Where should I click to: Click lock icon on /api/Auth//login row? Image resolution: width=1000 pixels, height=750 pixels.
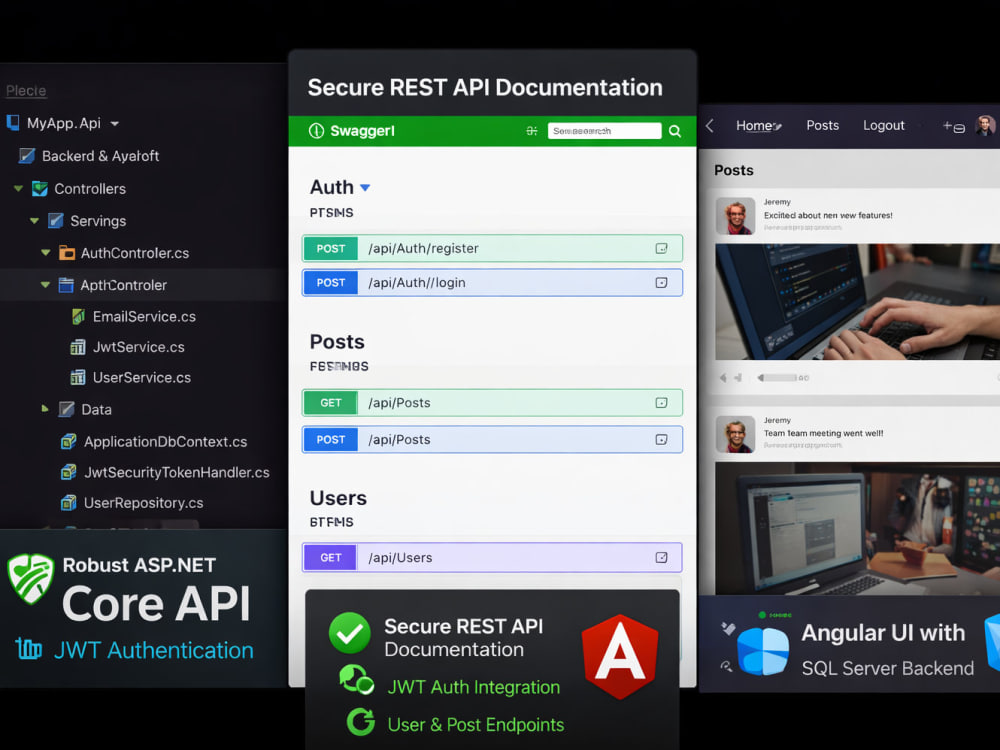661,283
